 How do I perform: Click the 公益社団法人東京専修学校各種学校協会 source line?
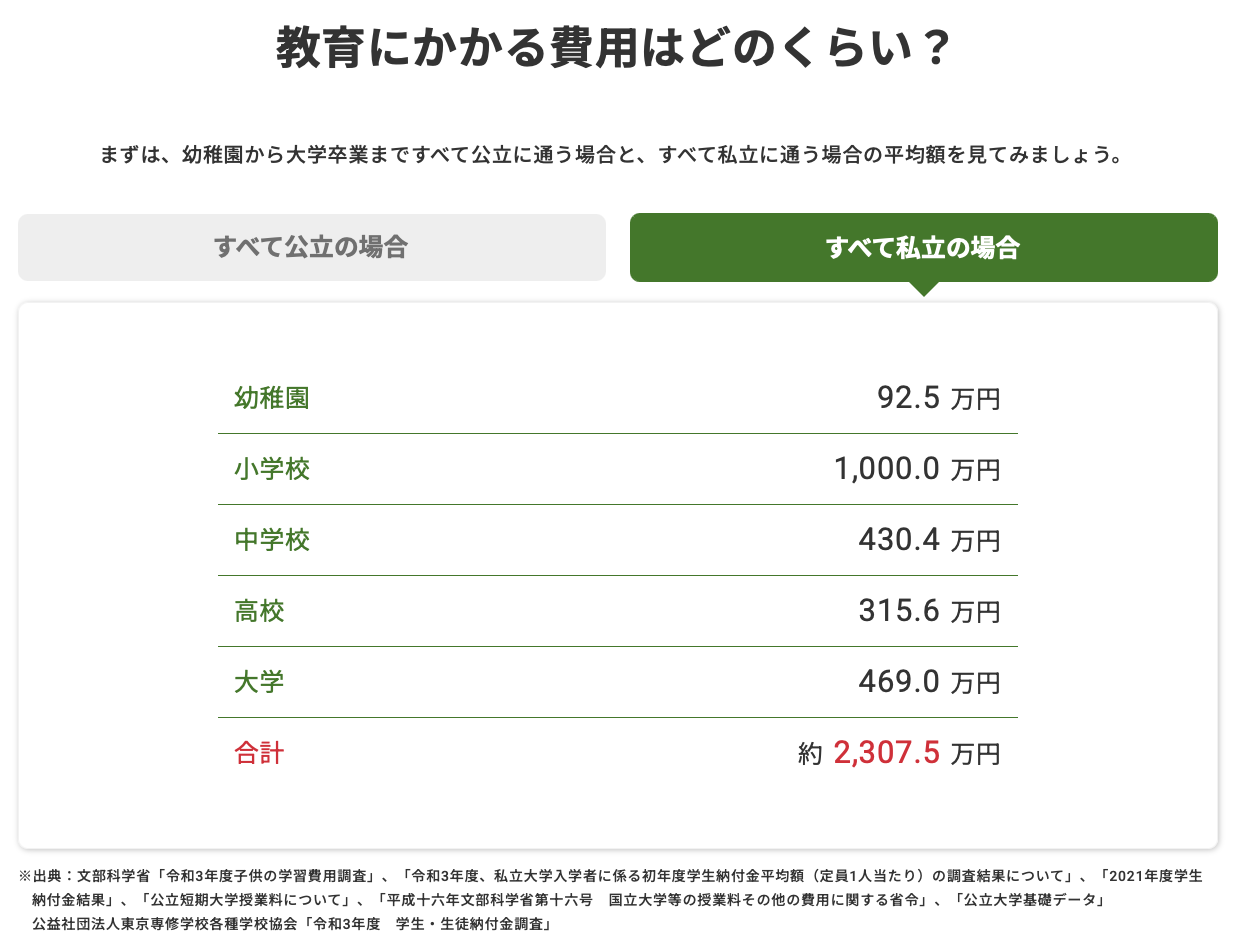click(290, 923)
